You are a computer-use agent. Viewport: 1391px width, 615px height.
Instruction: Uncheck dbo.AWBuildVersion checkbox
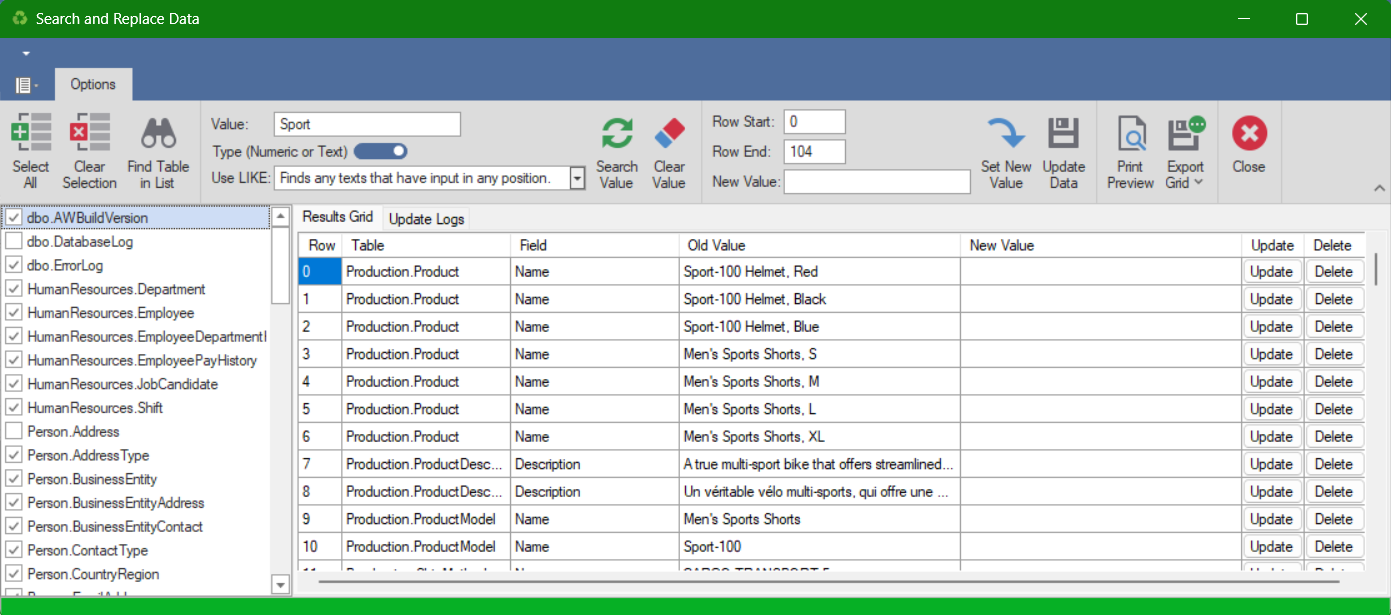(x=14, y=218)
